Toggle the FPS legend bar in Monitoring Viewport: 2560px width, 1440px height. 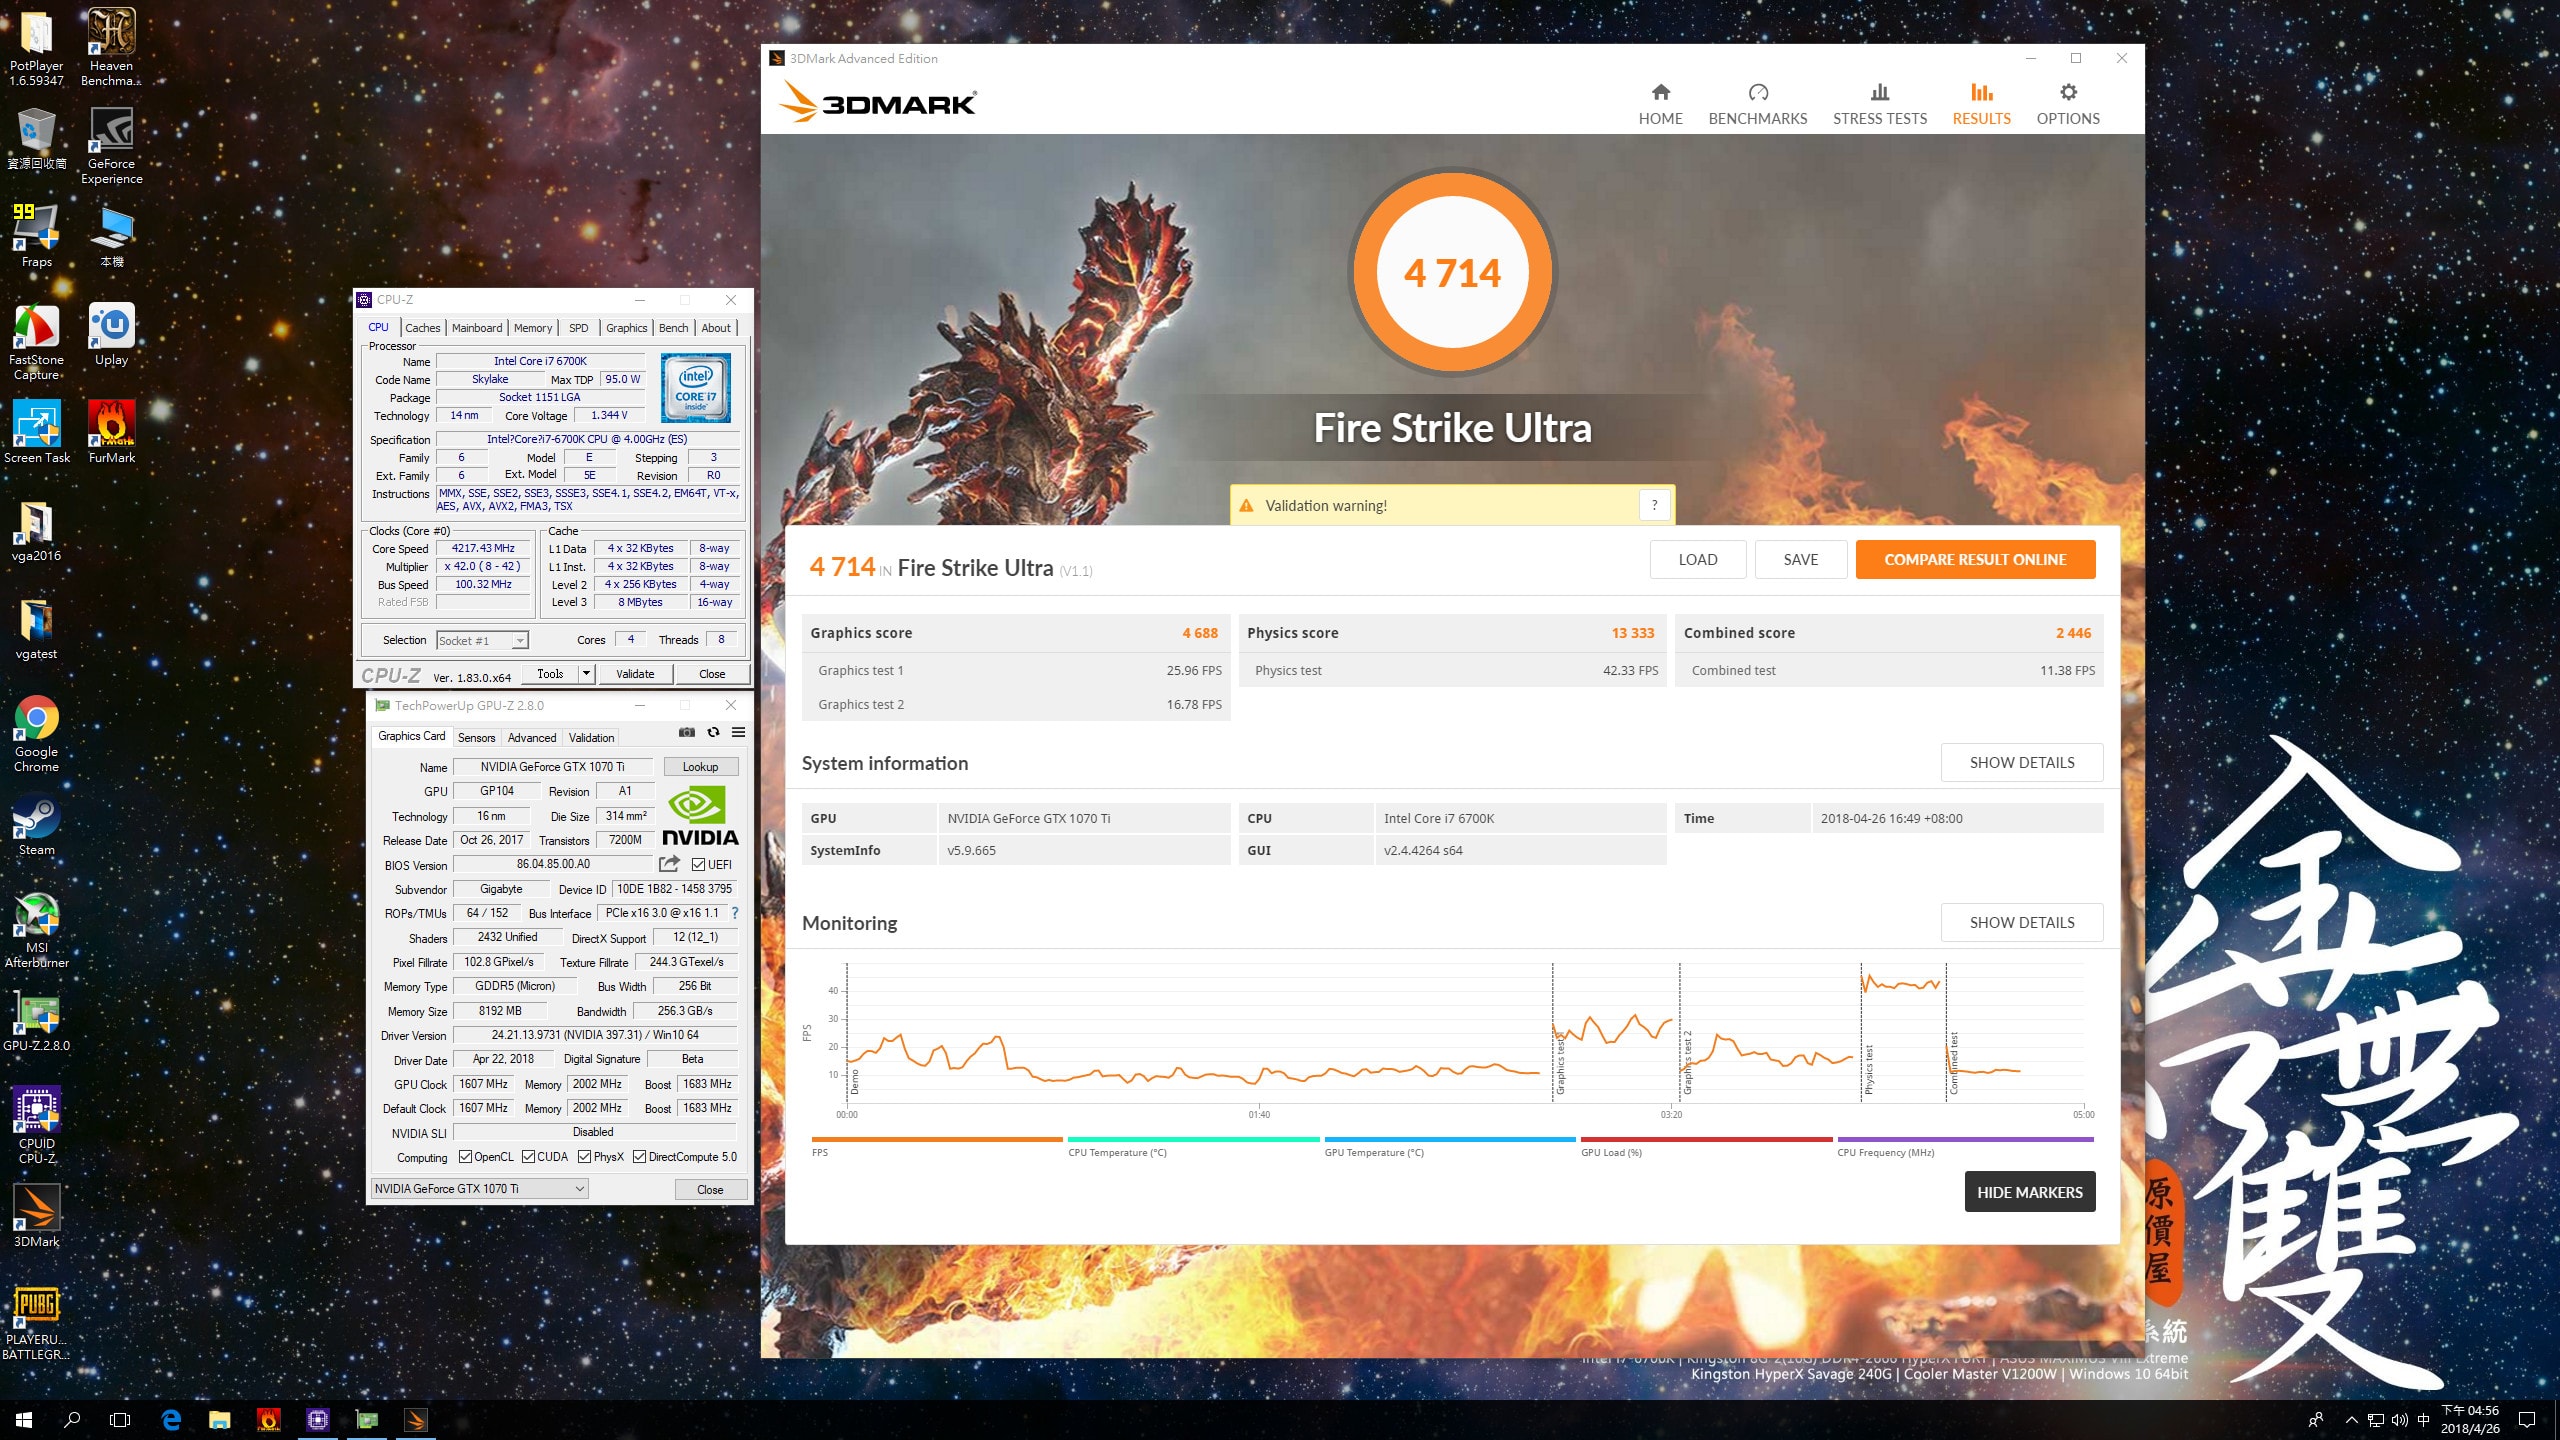(936, 1140)
